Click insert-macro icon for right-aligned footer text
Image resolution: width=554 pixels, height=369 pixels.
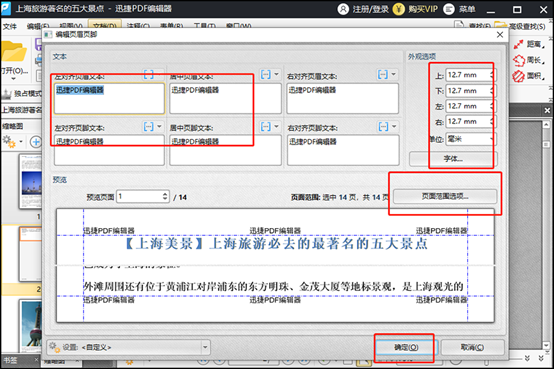click(383, 127)
